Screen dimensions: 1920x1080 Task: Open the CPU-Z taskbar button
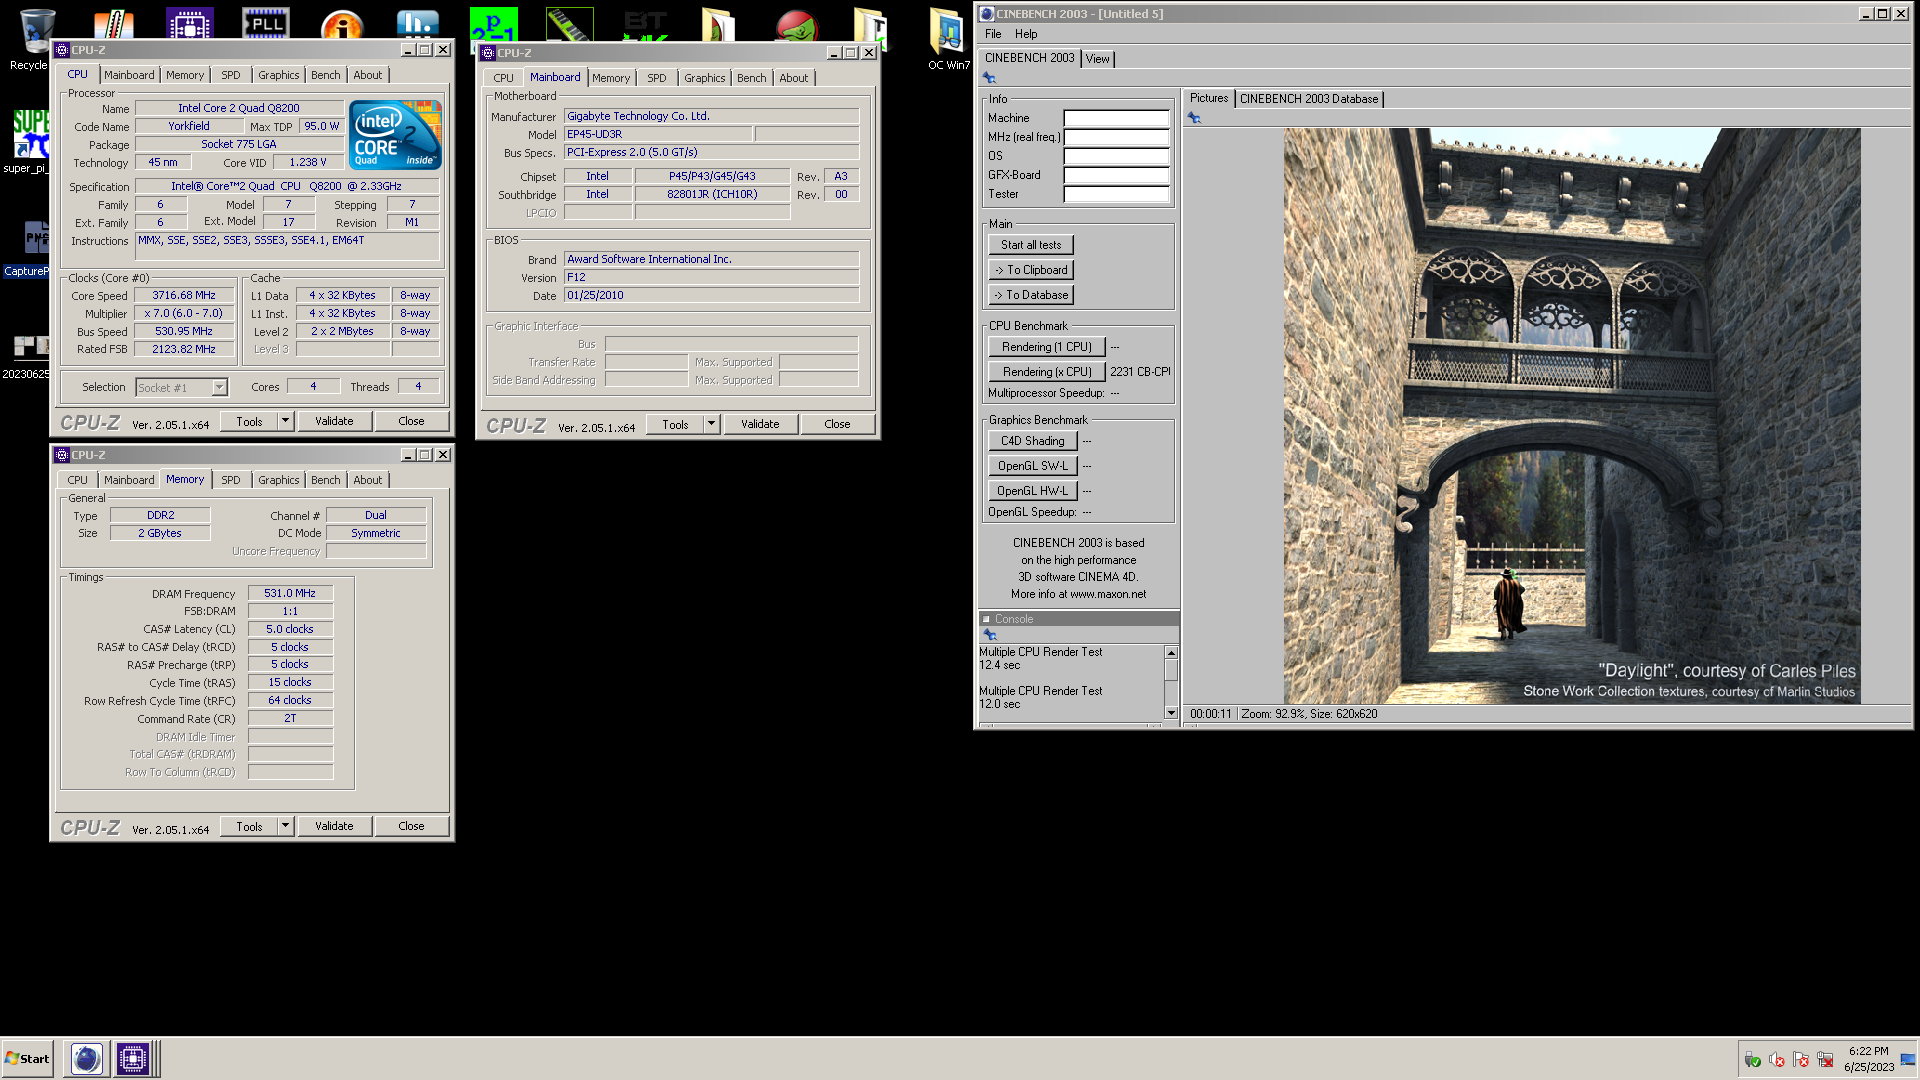(133, 1058)
